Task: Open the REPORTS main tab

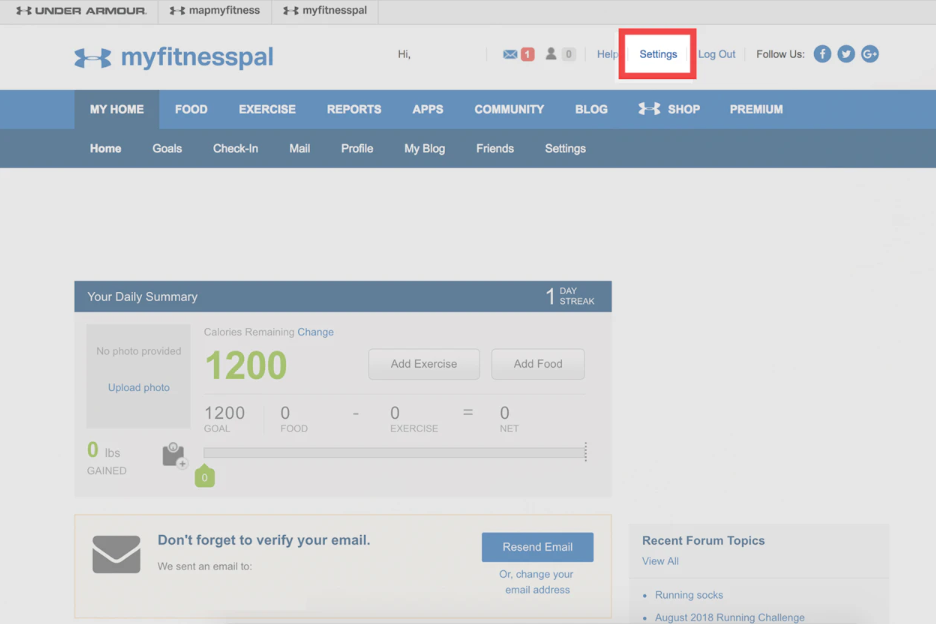Action: click(353, 109)
